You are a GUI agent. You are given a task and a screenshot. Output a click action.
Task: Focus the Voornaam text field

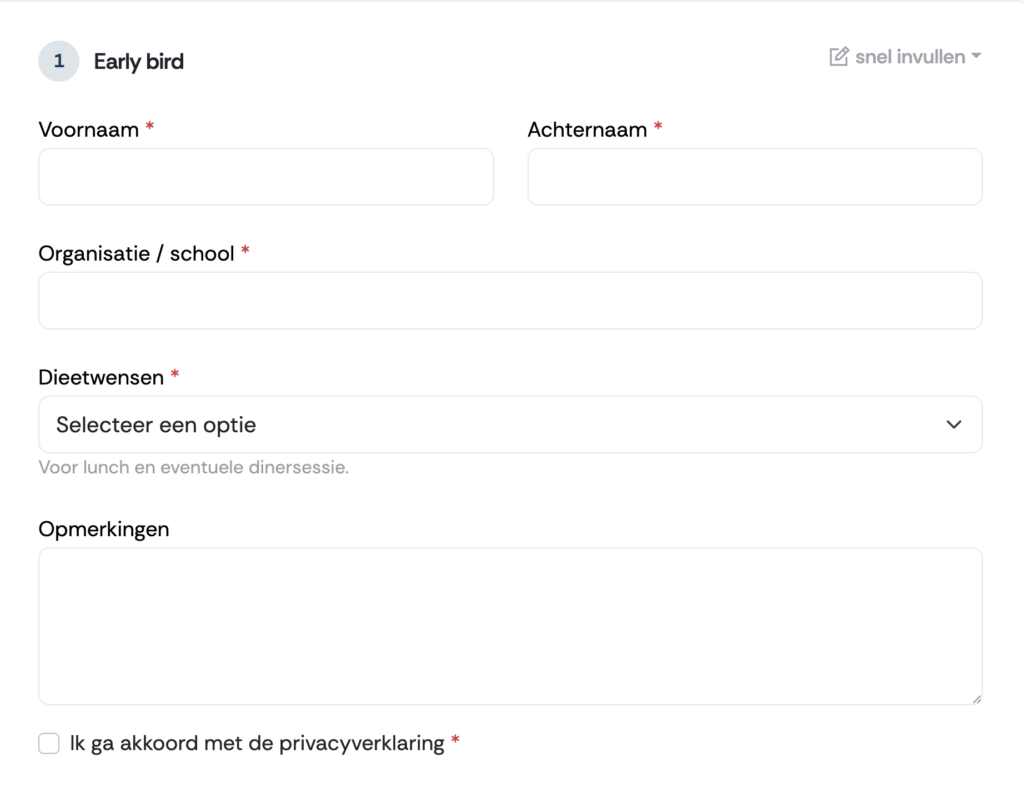[x=266, y=176]
